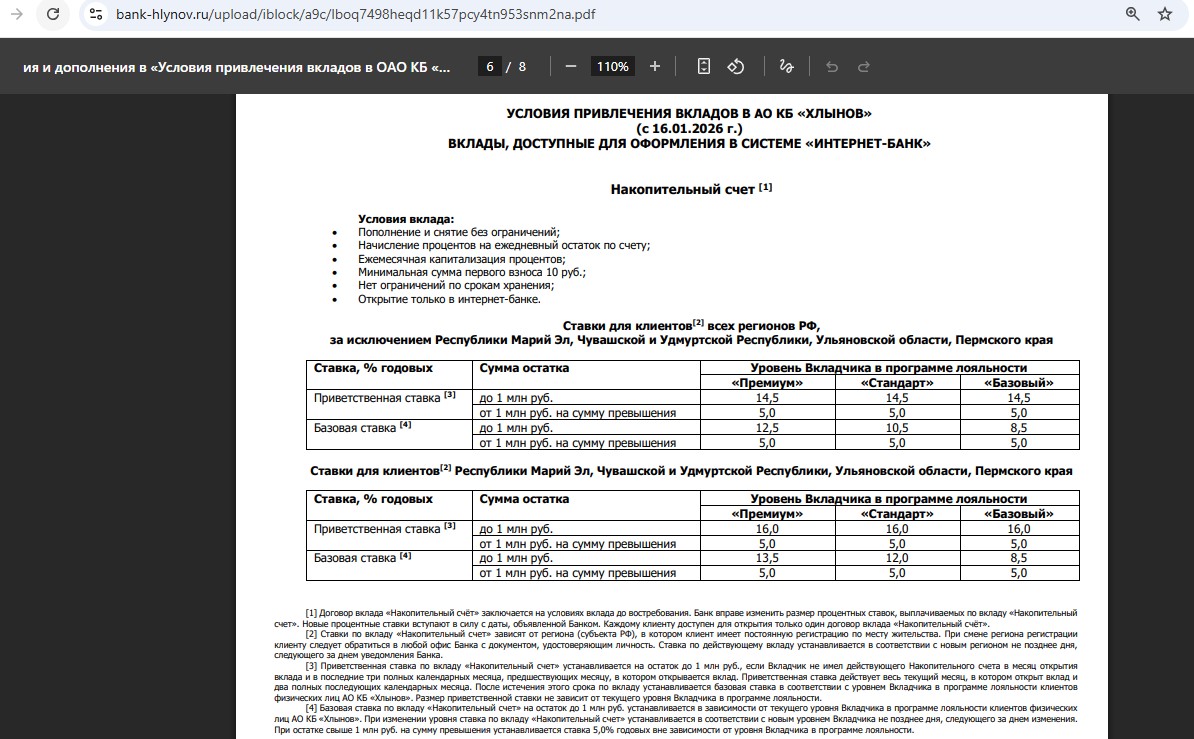
Task: Click the «Стандарт» column header in second table
Action: [897, 513]
